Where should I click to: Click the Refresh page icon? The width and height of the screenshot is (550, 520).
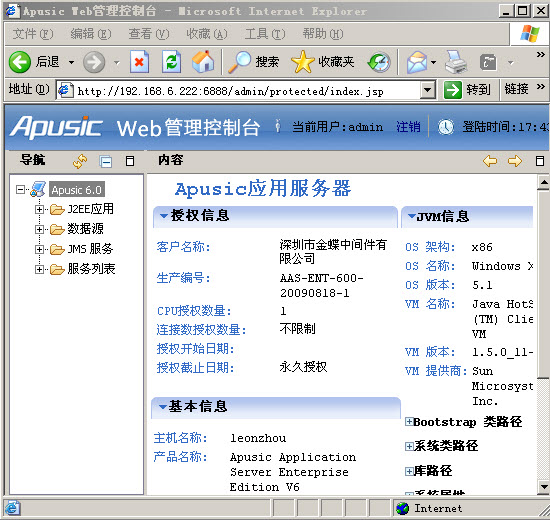click(x=171, y=62)
